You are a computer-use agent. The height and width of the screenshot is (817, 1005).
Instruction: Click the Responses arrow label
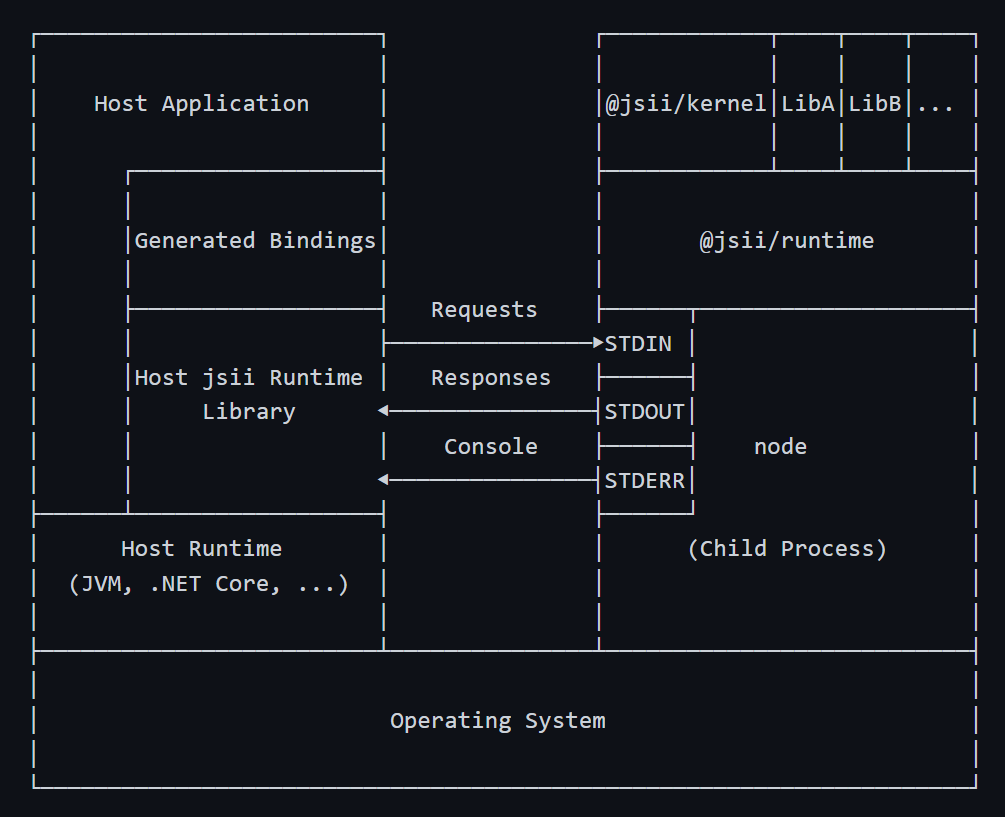point(491,377)
